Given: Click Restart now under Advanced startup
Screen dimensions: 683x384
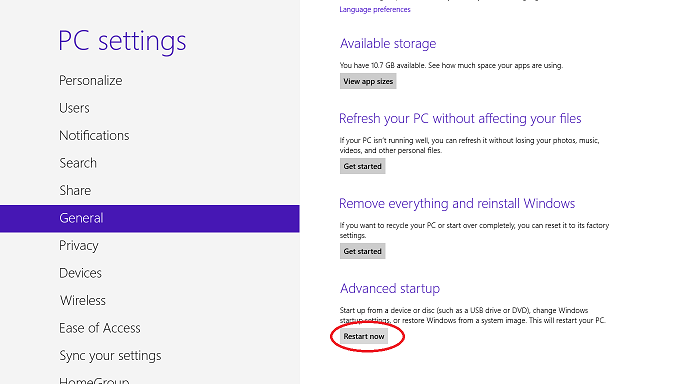Looking at the screenshot, I should (x=364, y=336).
